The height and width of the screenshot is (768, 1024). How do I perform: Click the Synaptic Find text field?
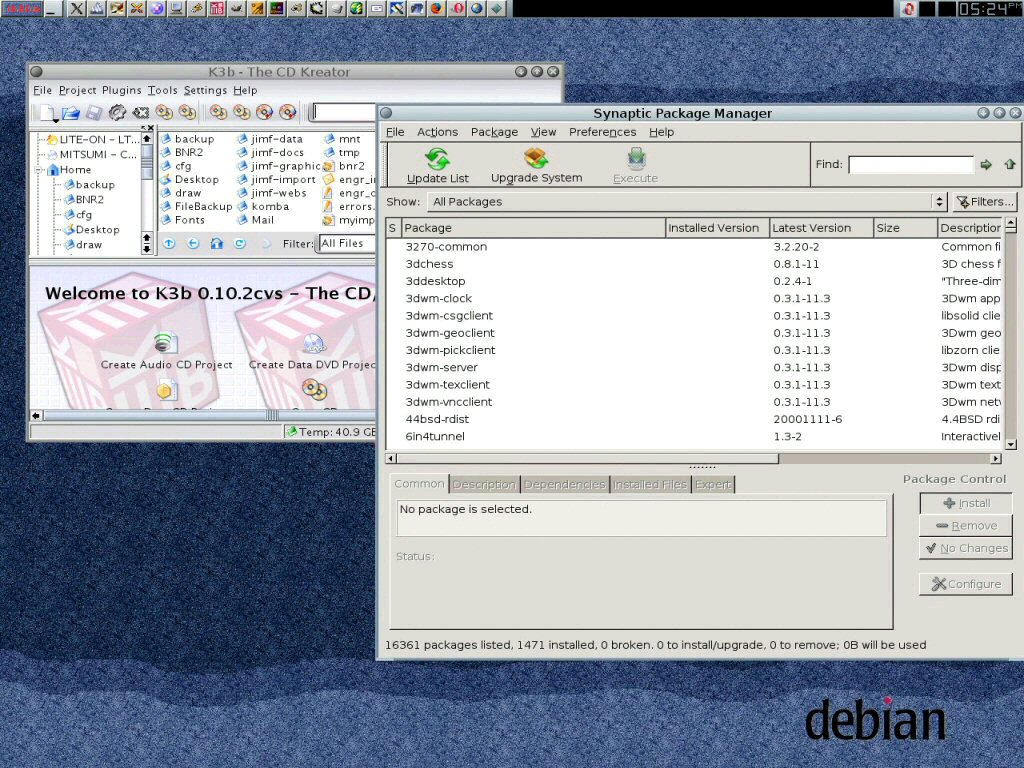coord(910,165)
